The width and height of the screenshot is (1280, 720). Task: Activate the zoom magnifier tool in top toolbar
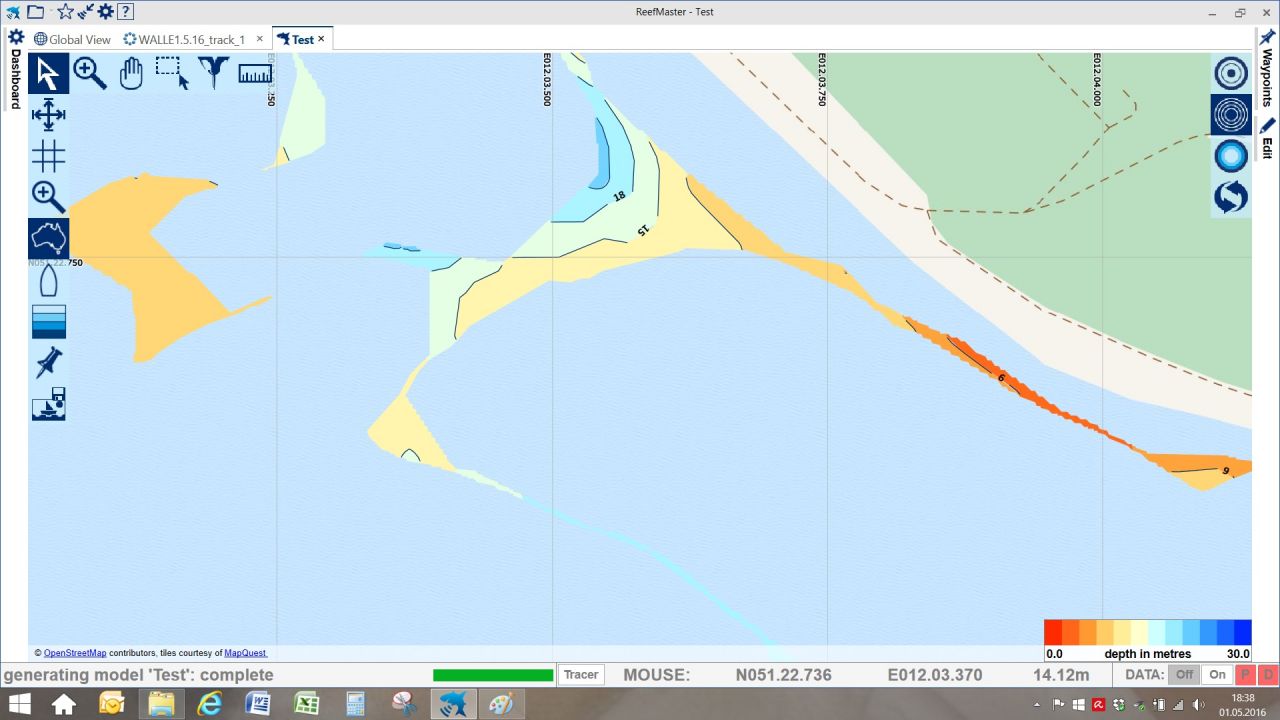click(x=90, y=74)
